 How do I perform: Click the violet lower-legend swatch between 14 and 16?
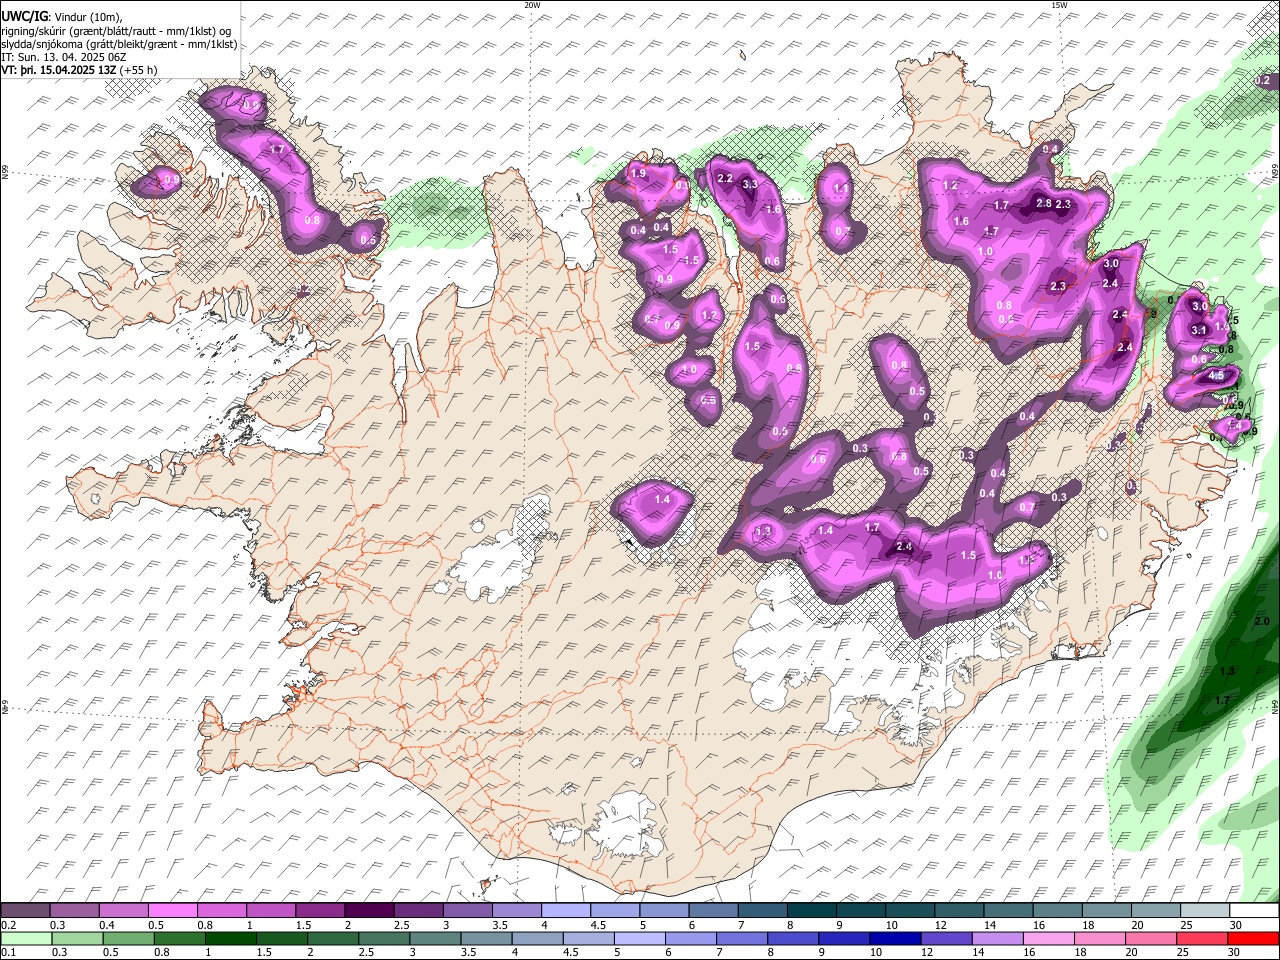[998, 938]
